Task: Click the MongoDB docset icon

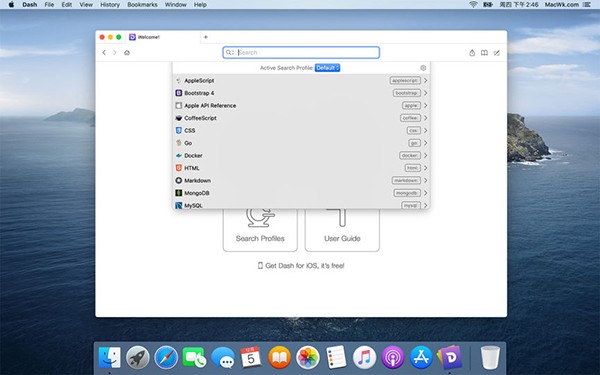Action: pyautogui.click(x=179, y=193)
